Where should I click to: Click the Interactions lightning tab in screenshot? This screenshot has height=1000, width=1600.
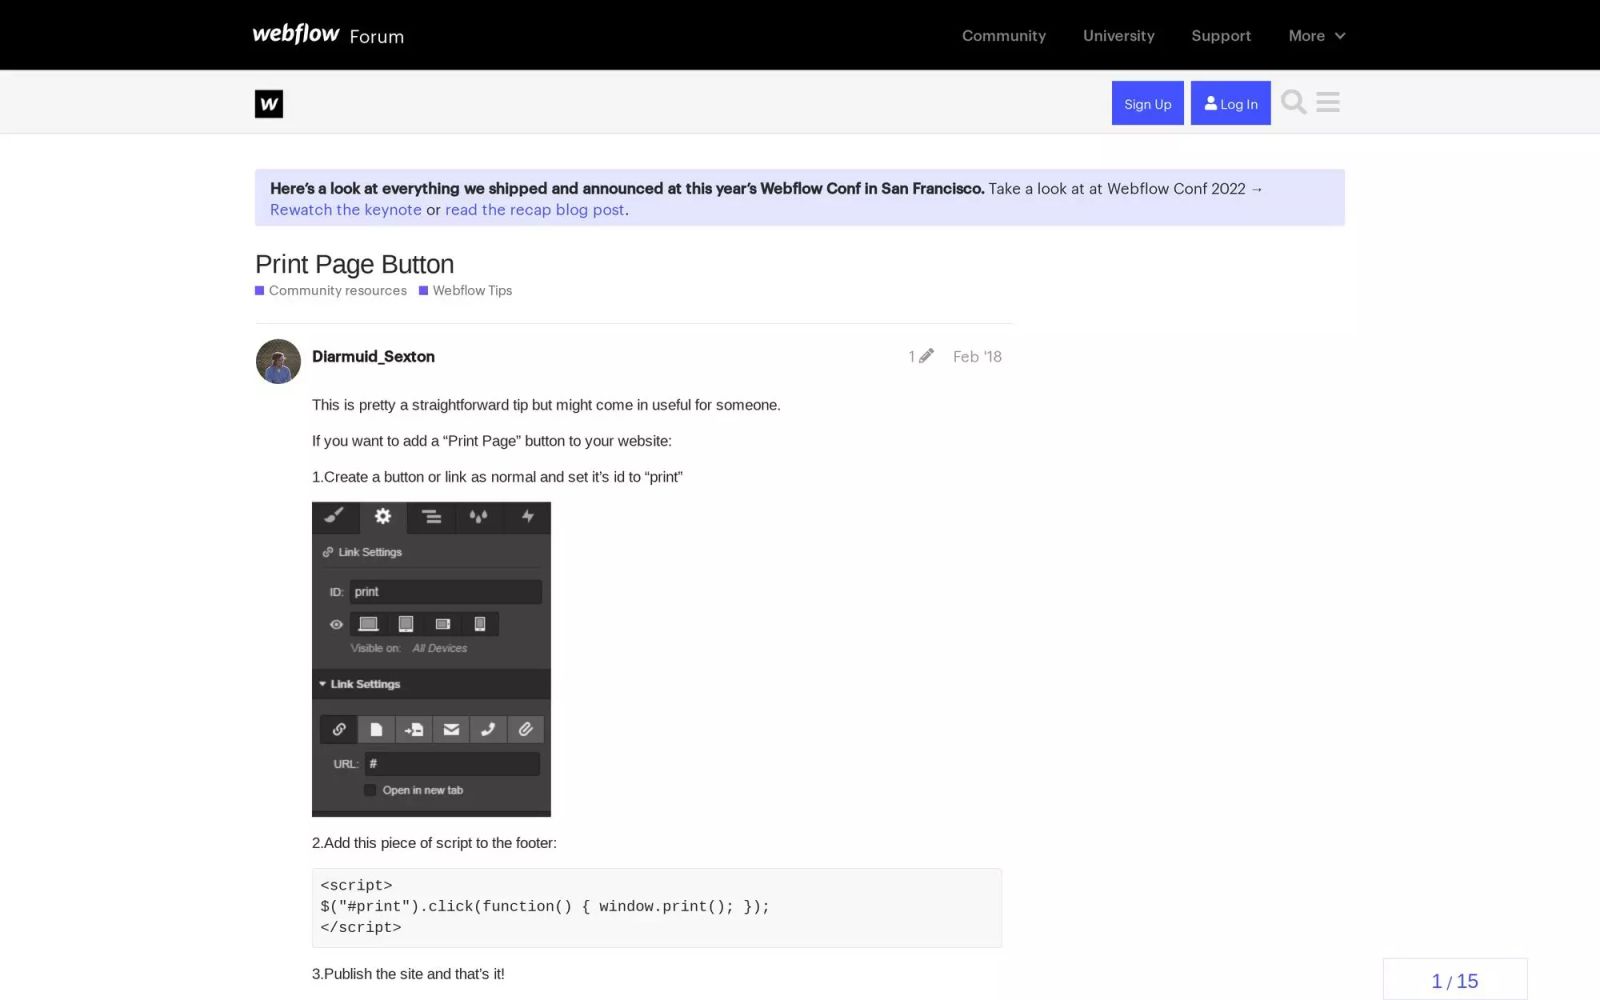(527, 516)
